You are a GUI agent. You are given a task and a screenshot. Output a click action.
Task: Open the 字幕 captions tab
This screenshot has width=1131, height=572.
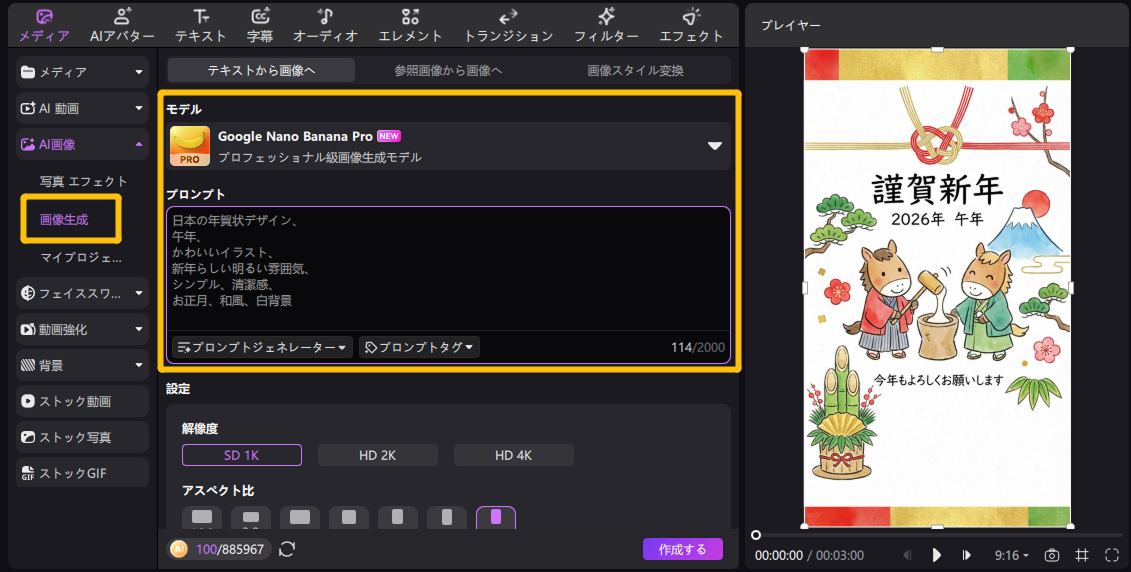click(x=260, y=25)
